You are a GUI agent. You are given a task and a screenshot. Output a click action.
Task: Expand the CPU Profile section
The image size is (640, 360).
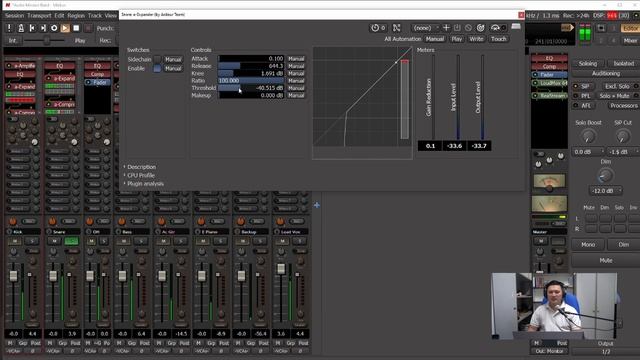(x=140, y=176)
